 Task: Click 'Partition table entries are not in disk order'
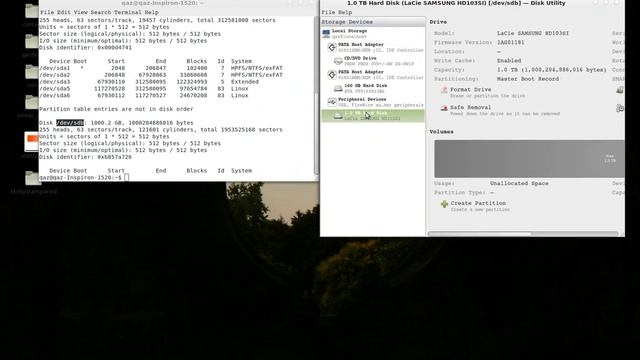click(x=116, y=109)
